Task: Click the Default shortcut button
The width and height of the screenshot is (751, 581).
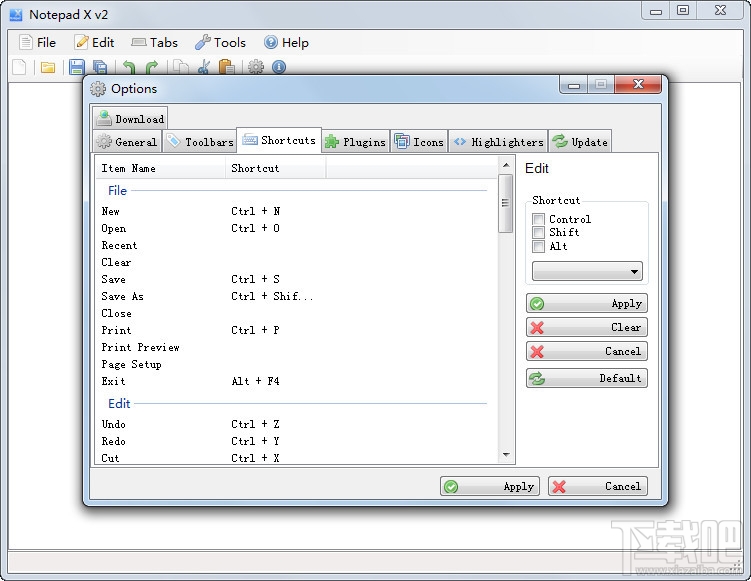Action: 587,378
